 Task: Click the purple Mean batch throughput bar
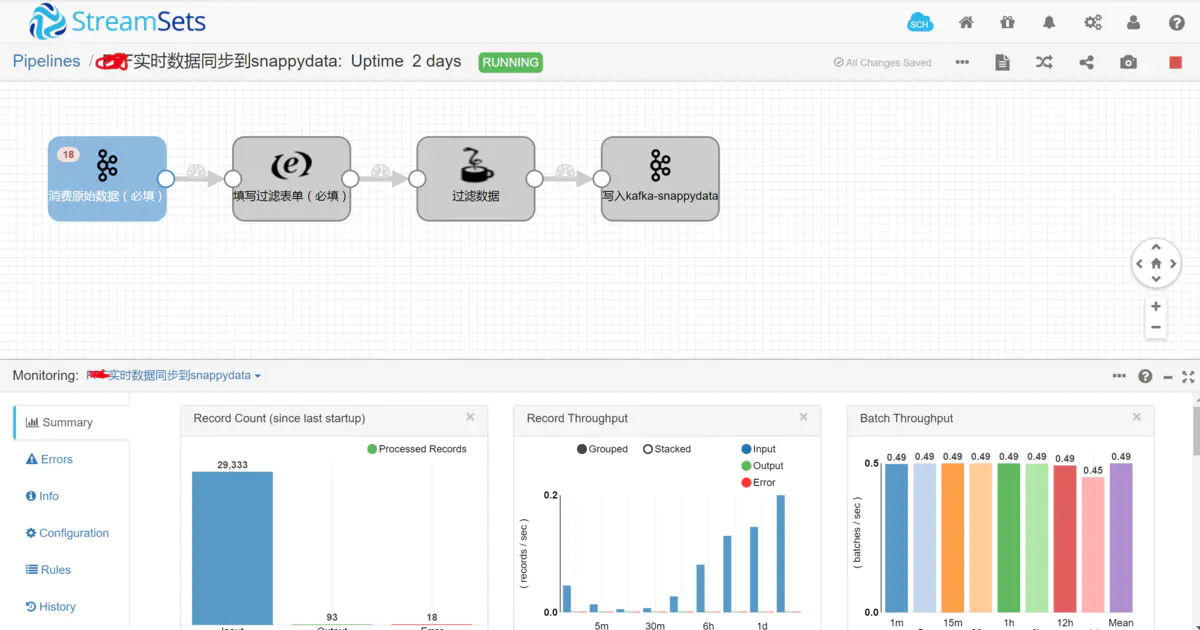click(1121, 537)
